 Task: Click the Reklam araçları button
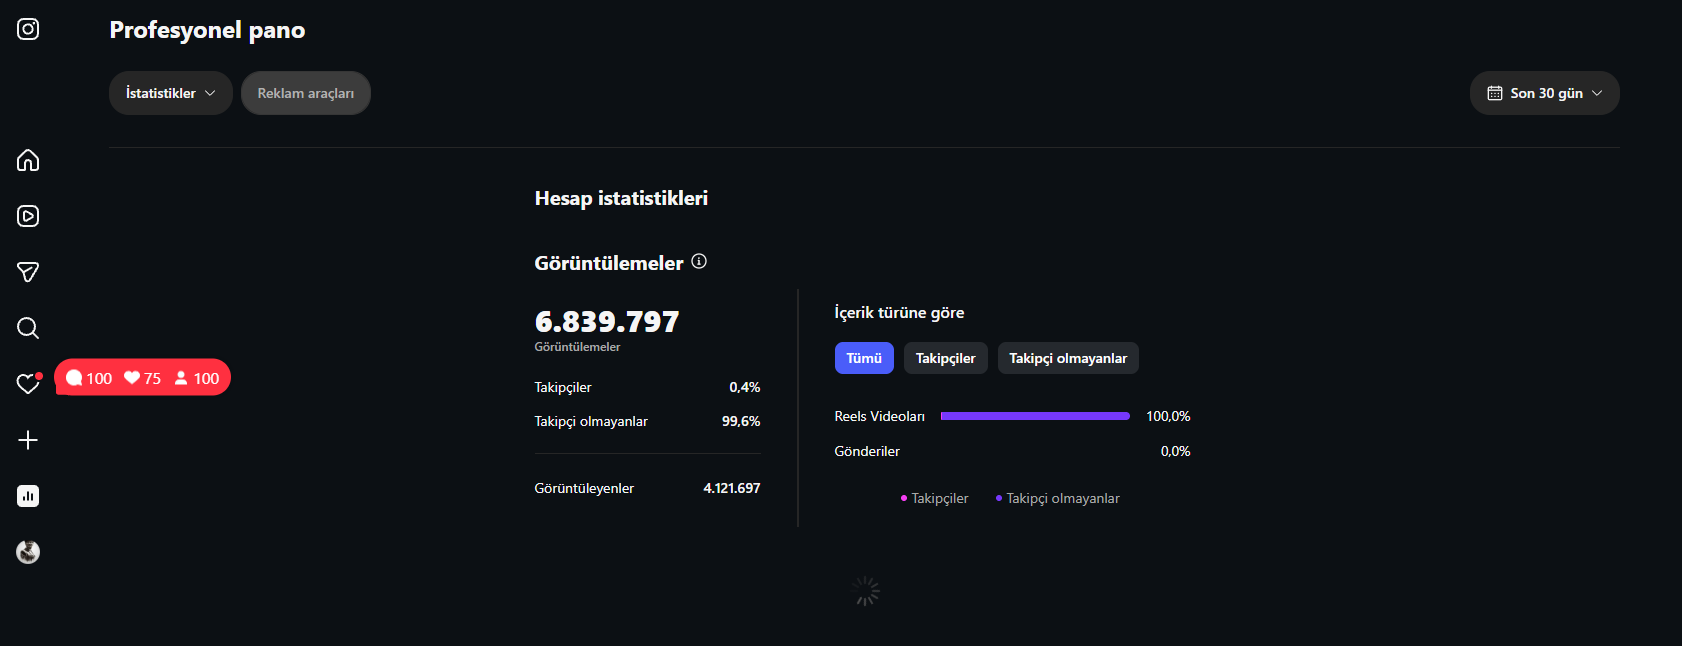pyautogui.click(x=306, y=93)
